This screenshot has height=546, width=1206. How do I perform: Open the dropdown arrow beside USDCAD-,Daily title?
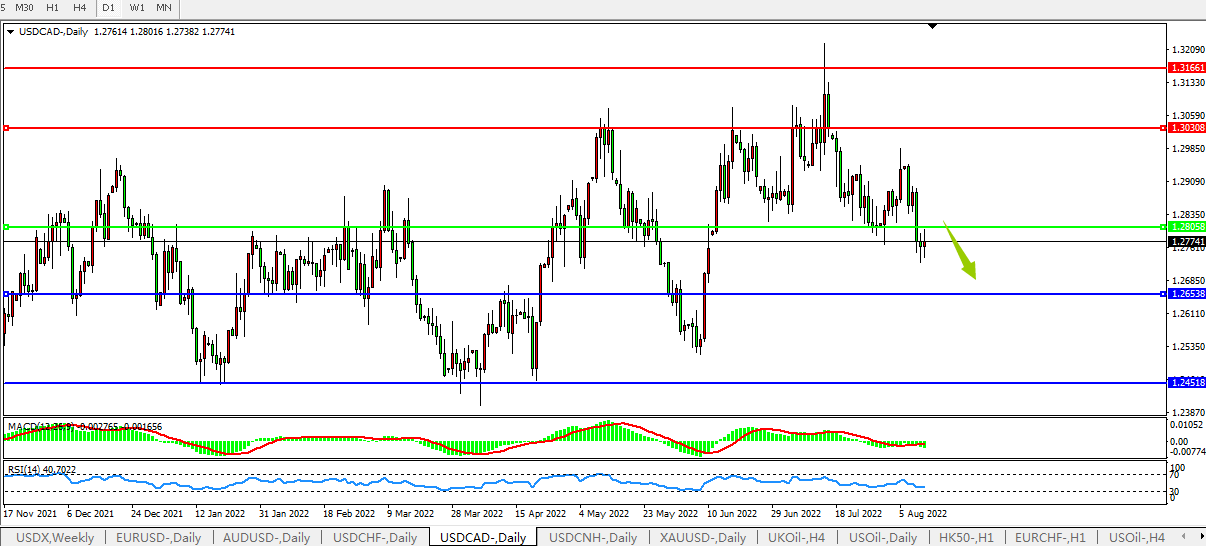(10, 32)
